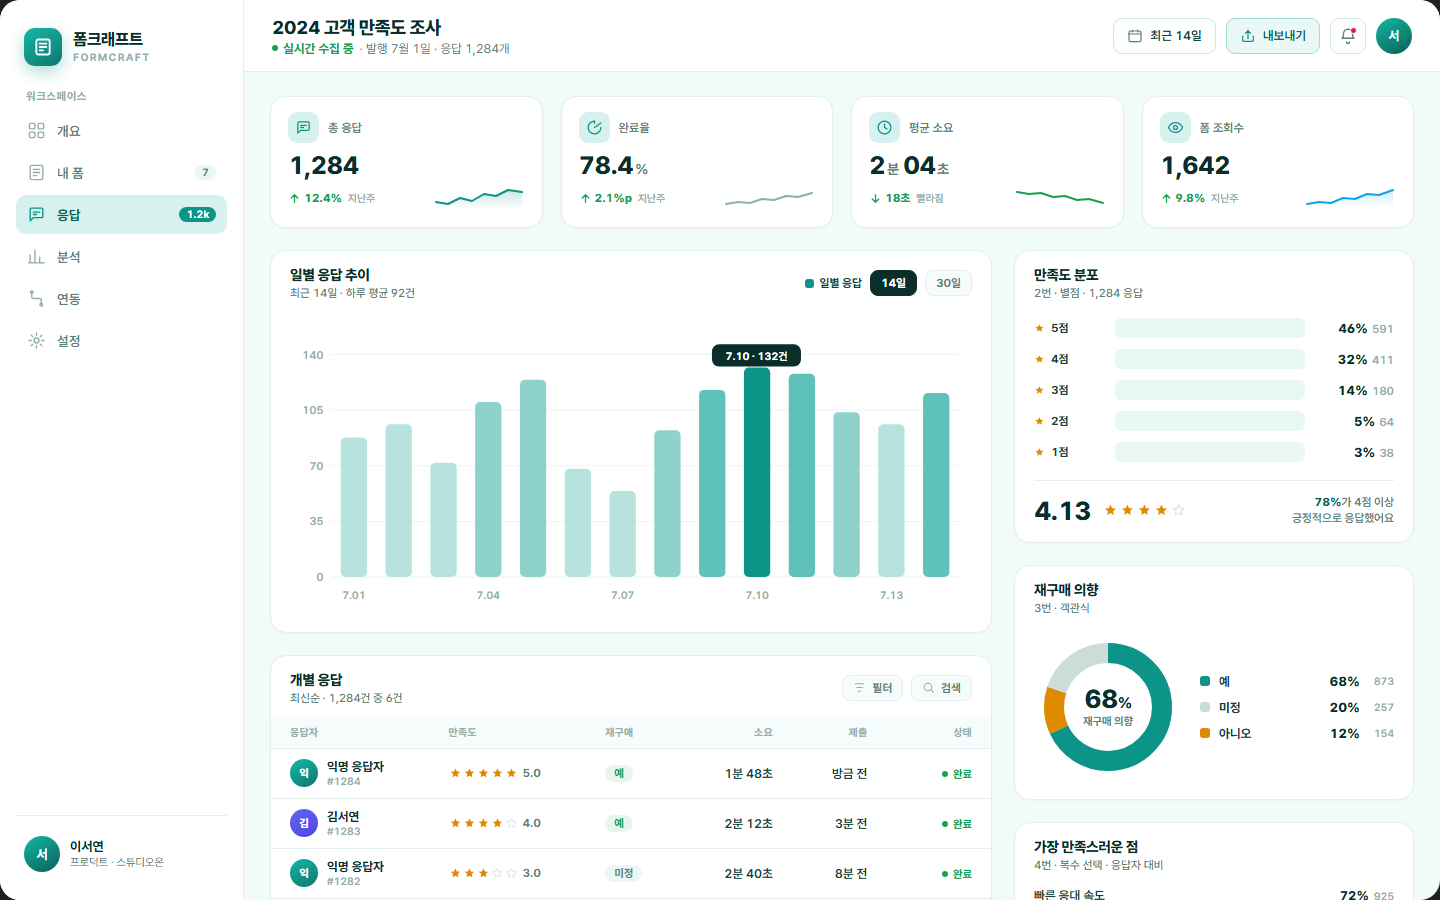The height and width of the screenshot is (900, 1440).
Task: Click the 예 teal legend swatch
Action: (1205, 681)
